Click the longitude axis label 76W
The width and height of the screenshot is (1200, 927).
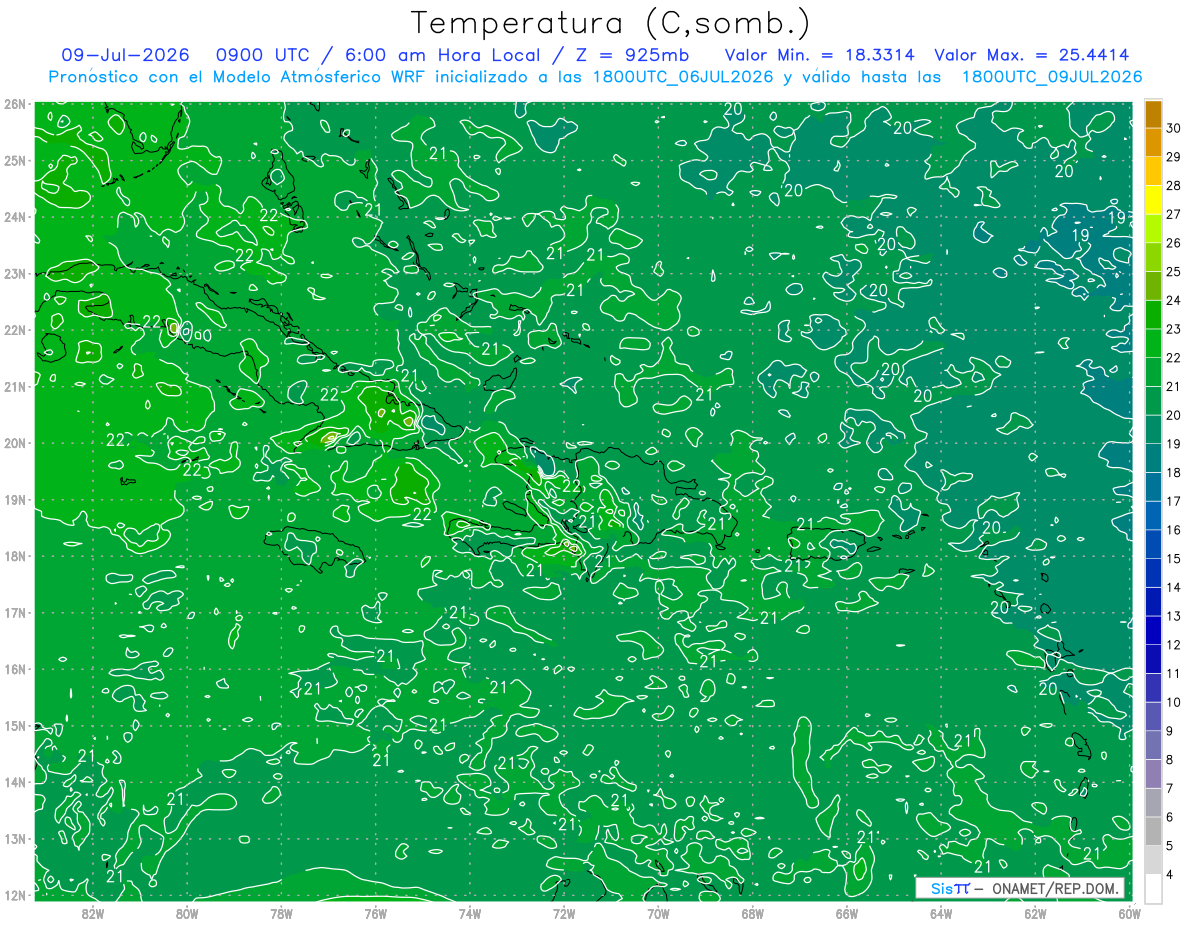375,912
